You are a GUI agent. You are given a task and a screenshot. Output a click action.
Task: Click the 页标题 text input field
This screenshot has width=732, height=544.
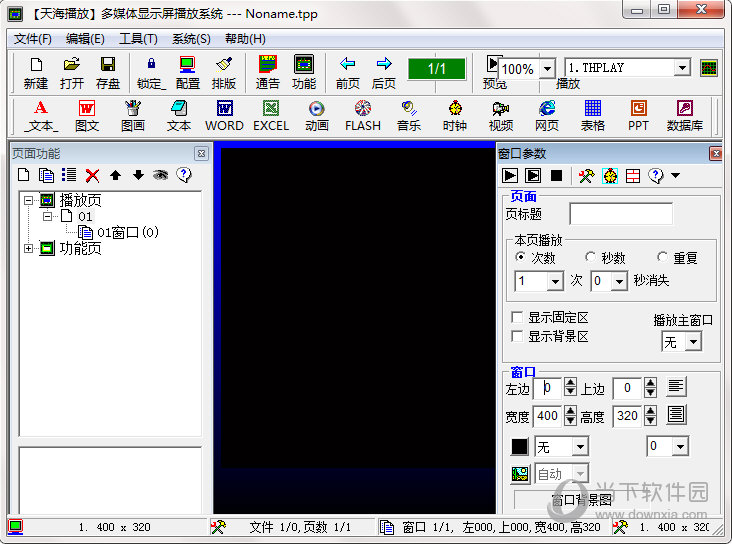621,214
